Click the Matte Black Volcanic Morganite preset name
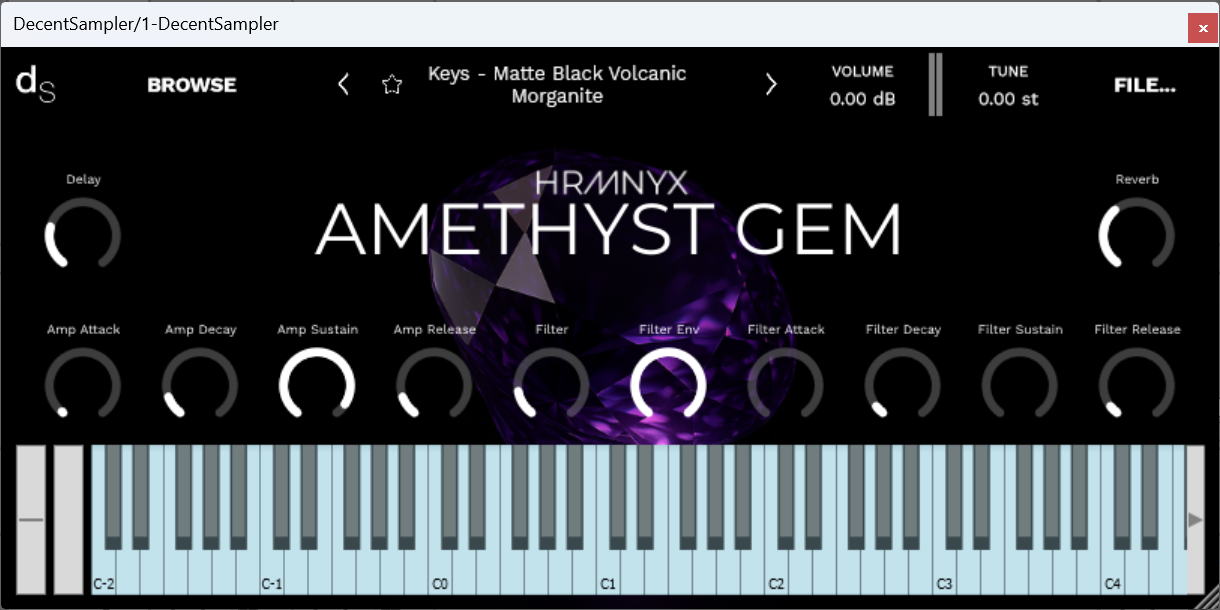Viewport: 1220px width, 610px height. pyautogui.click(x=557, y=84)
